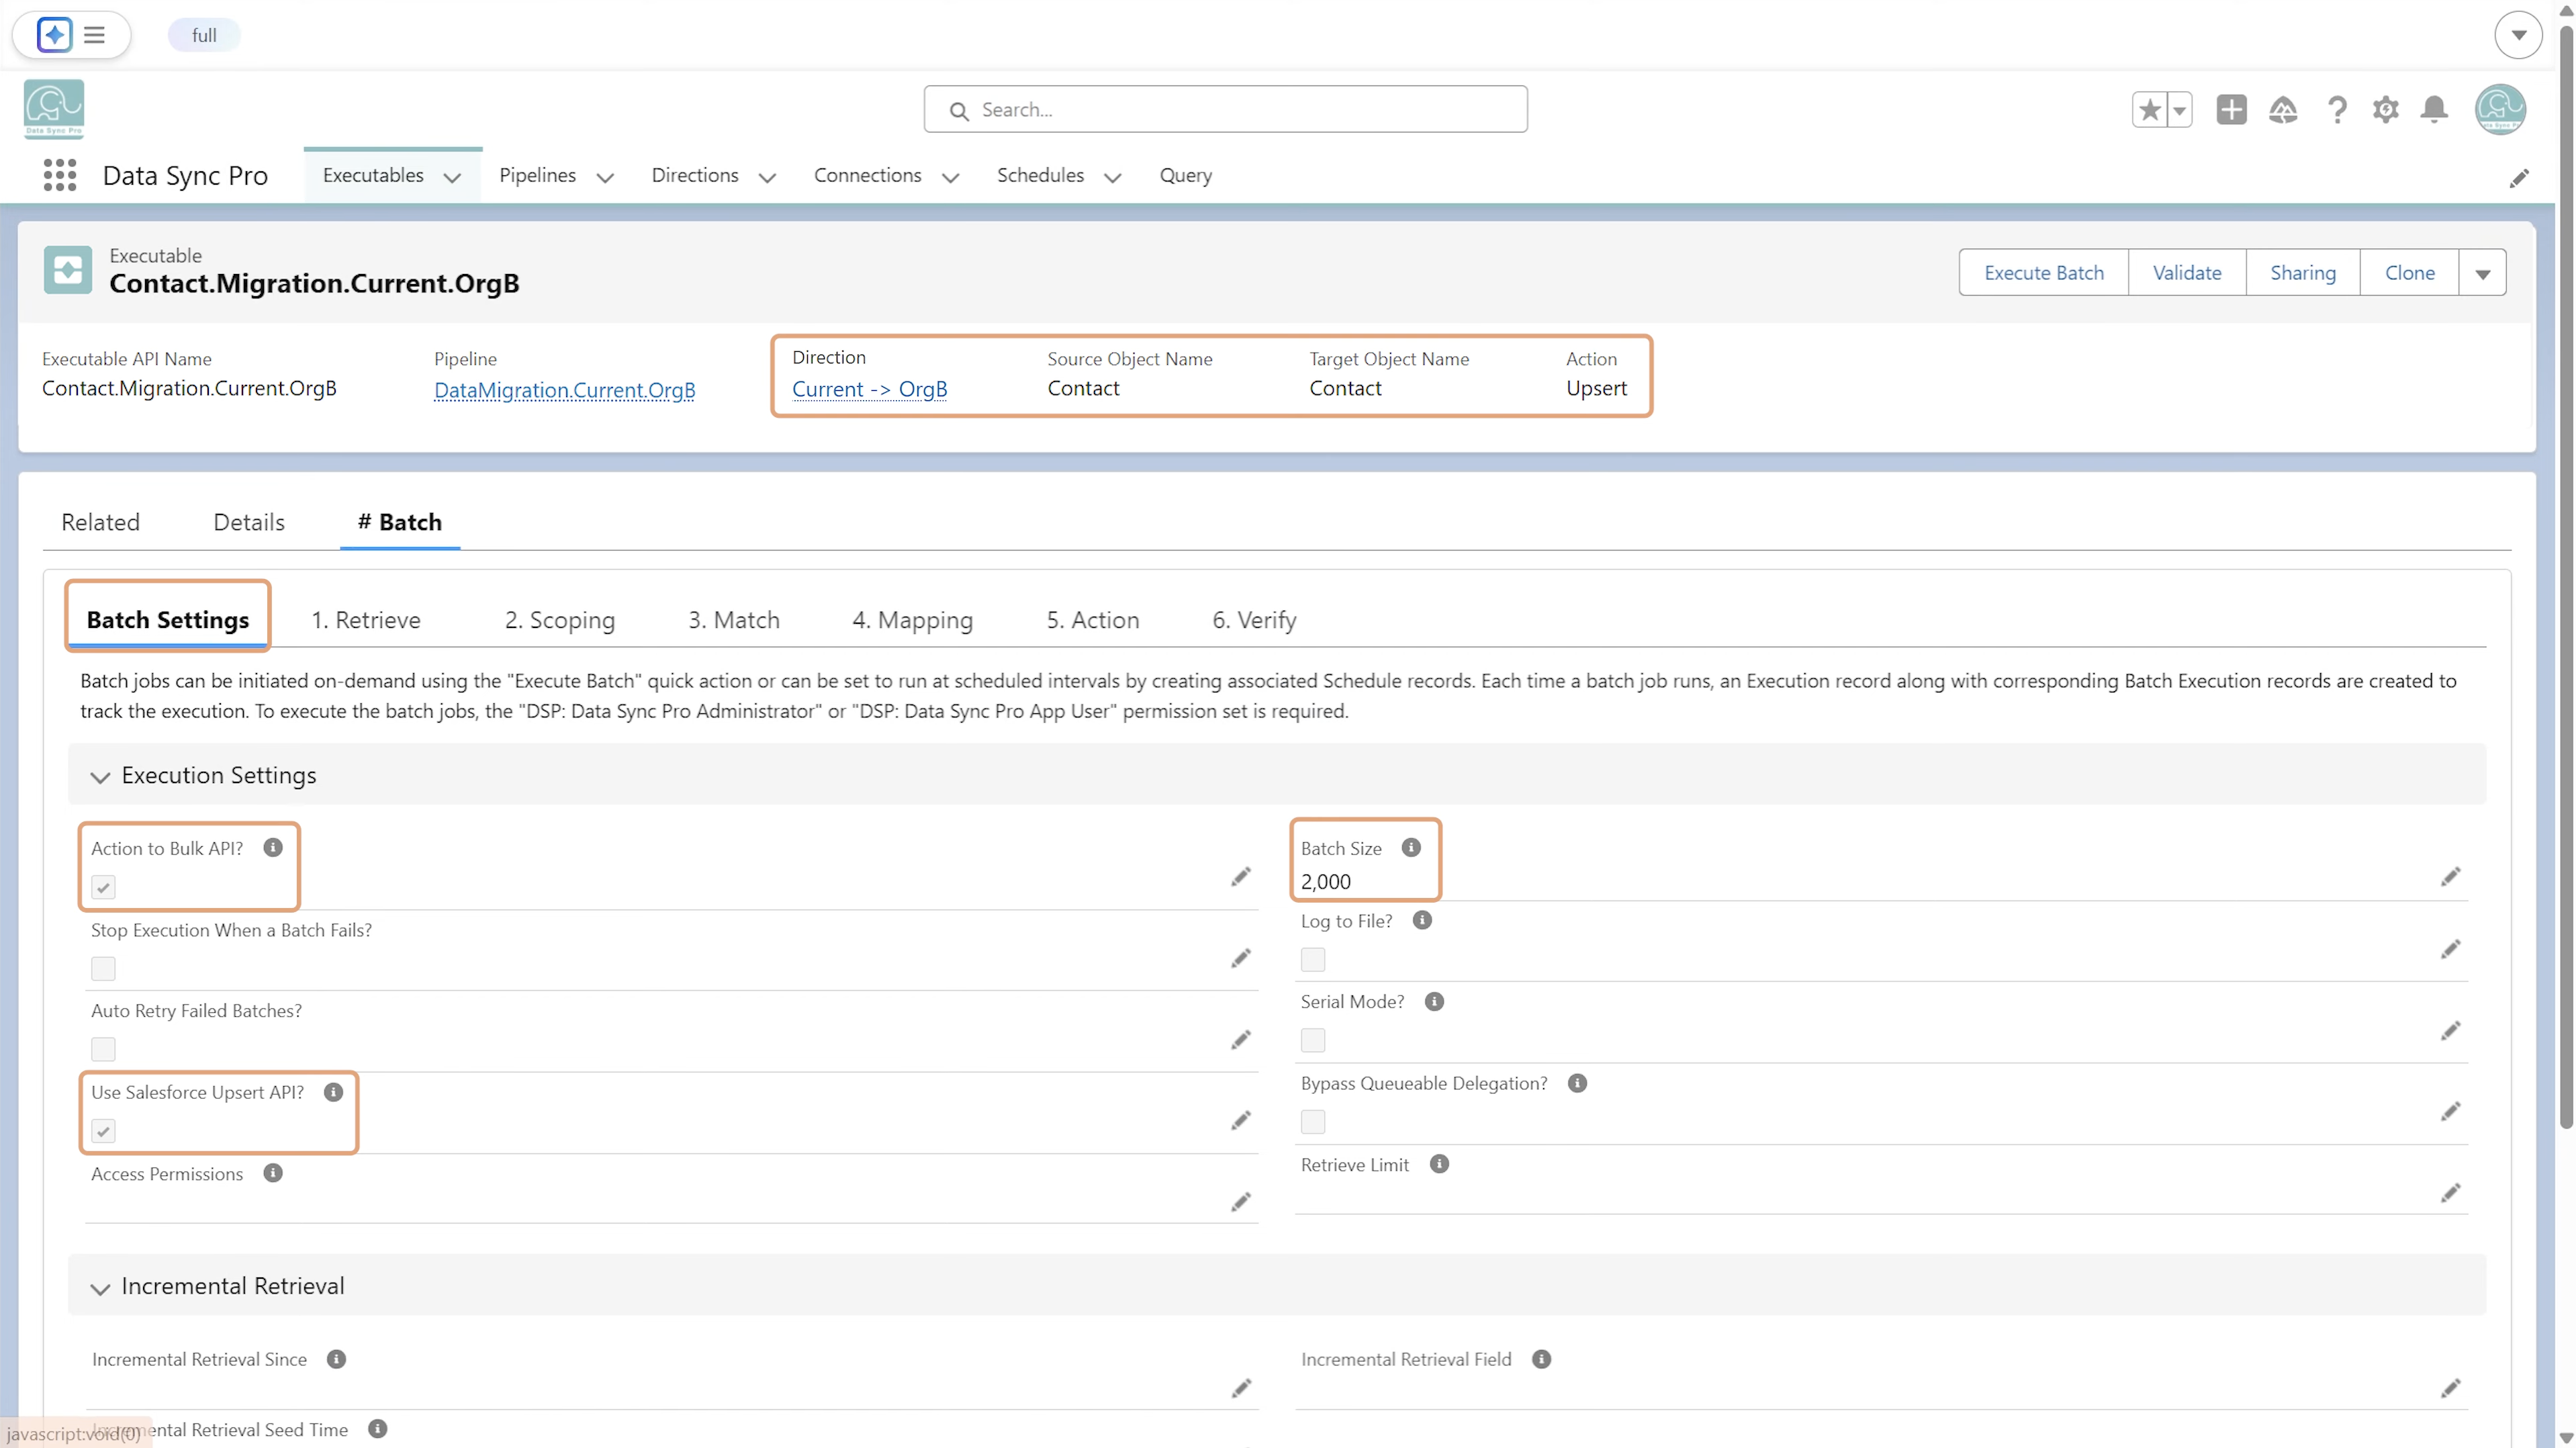Open more actions dropdown beside Clone

[x=2482, y=273]
